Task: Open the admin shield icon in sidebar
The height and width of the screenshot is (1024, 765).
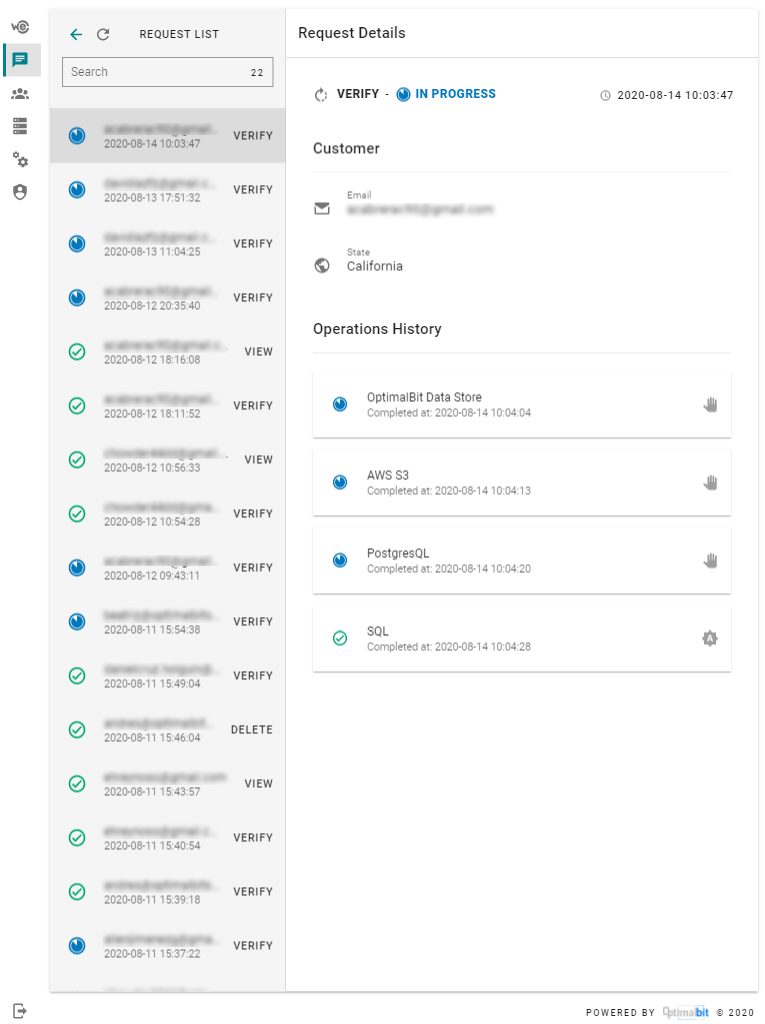Action: click(x=20, y=192)
